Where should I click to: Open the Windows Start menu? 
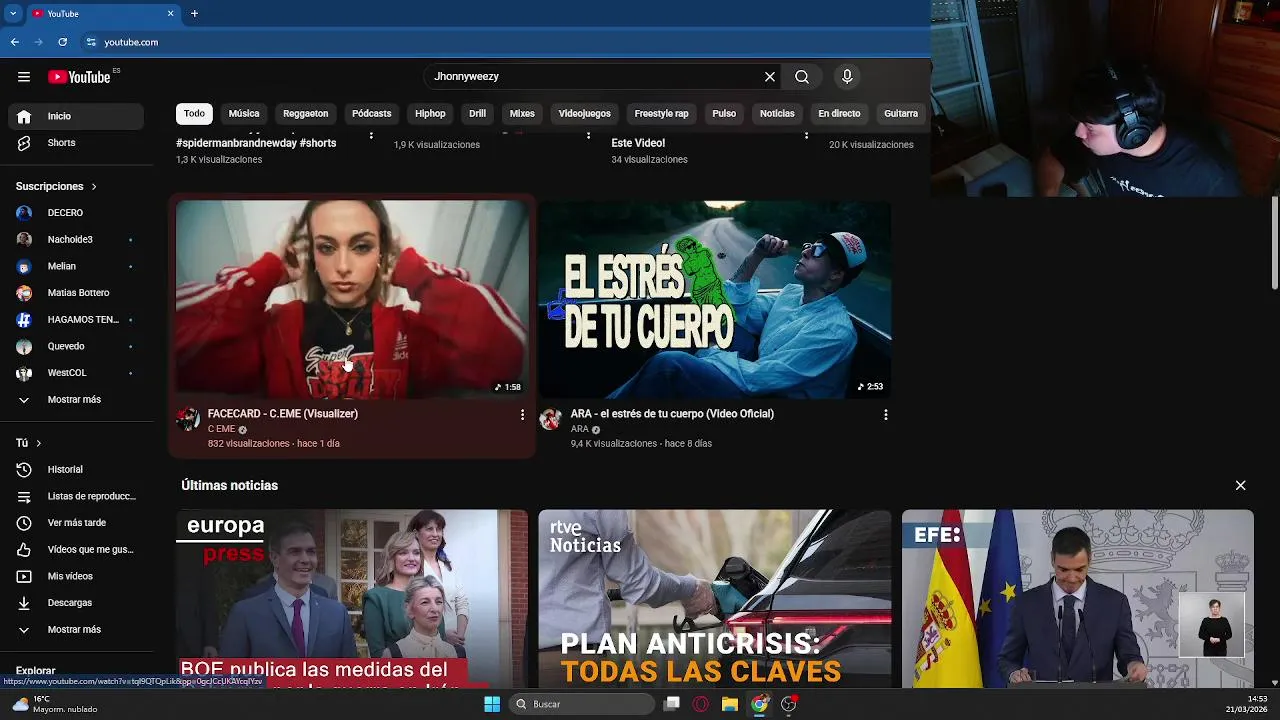492,704
